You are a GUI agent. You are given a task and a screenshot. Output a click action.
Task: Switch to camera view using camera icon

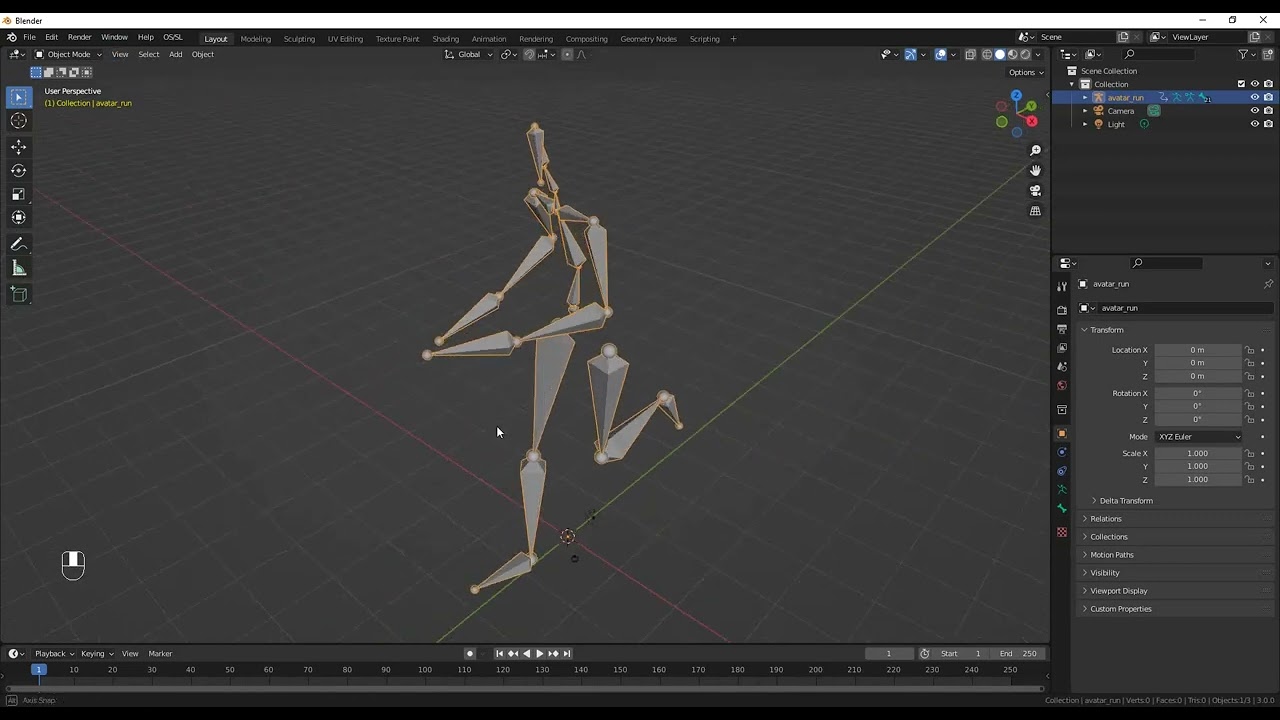tap(1035, 191)
